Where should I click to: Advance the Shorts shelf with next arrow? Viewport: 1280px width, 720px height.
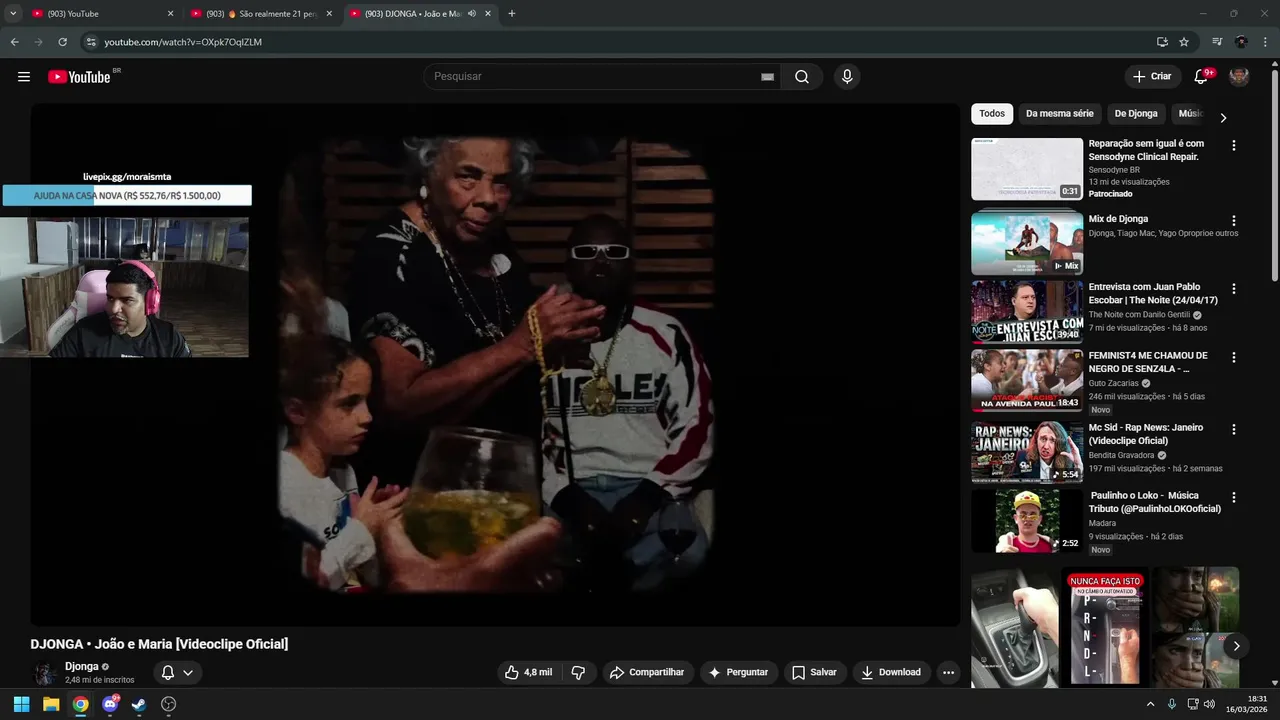tap(1236, 646)
